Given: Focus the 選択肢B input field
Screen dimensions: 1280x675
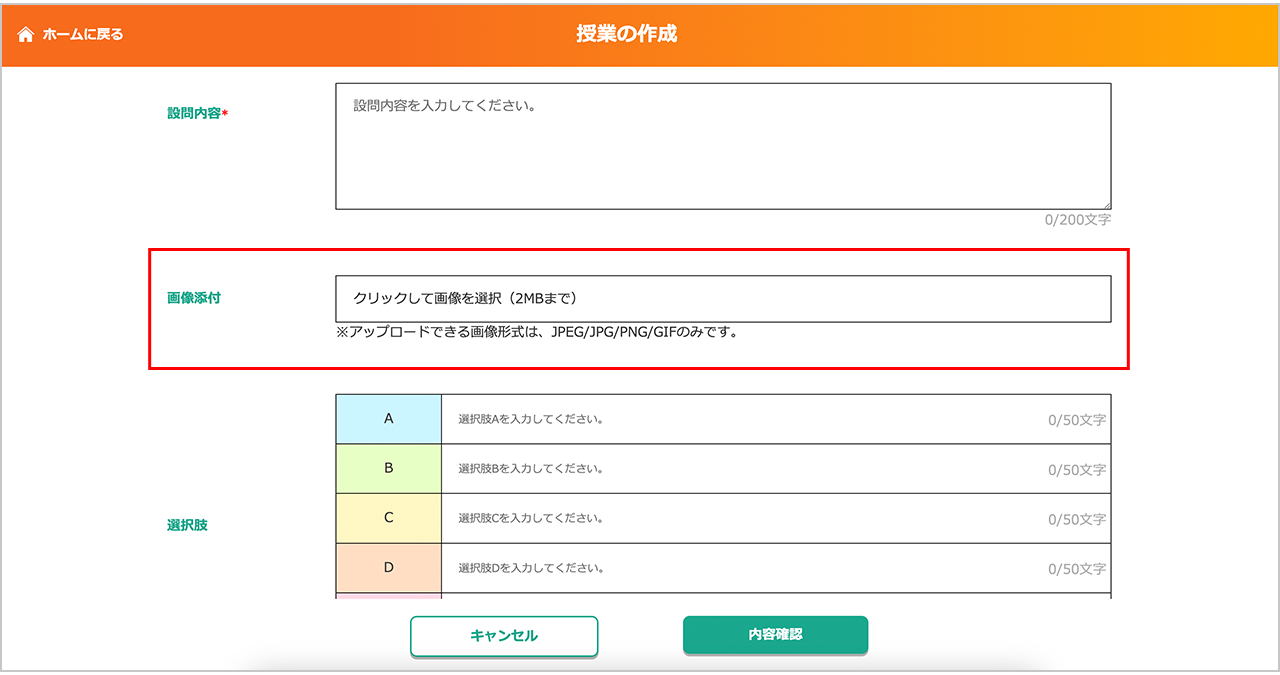Looking at the screenshot, I should (740, 469).
